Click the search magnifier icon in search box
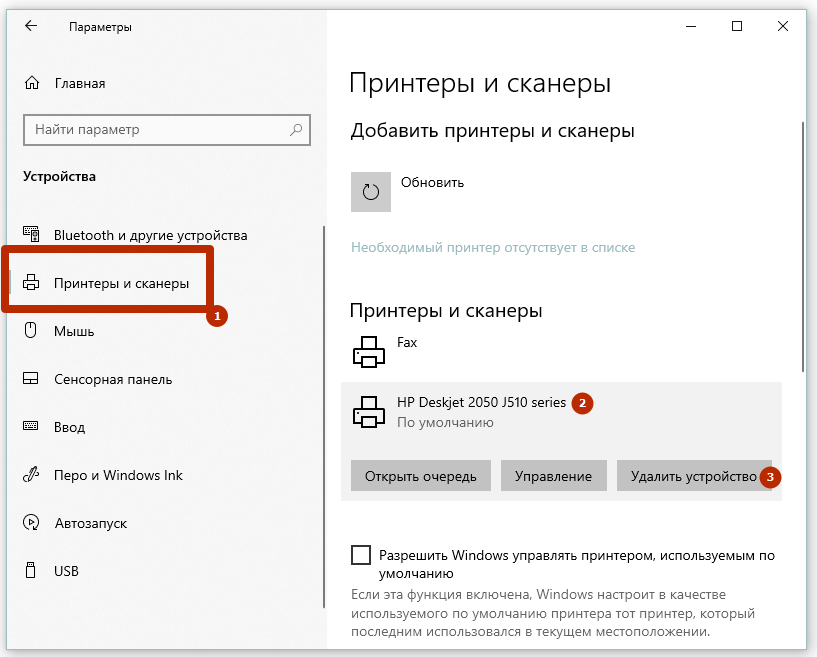Screen dimensions: 817x657 point(296,130)
